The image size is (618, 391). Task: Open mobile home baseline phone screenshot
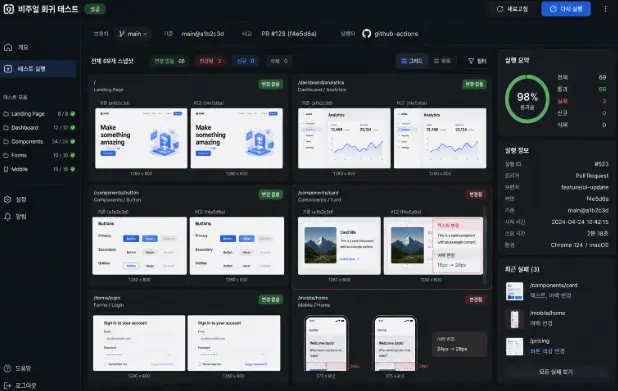point(326,344)
